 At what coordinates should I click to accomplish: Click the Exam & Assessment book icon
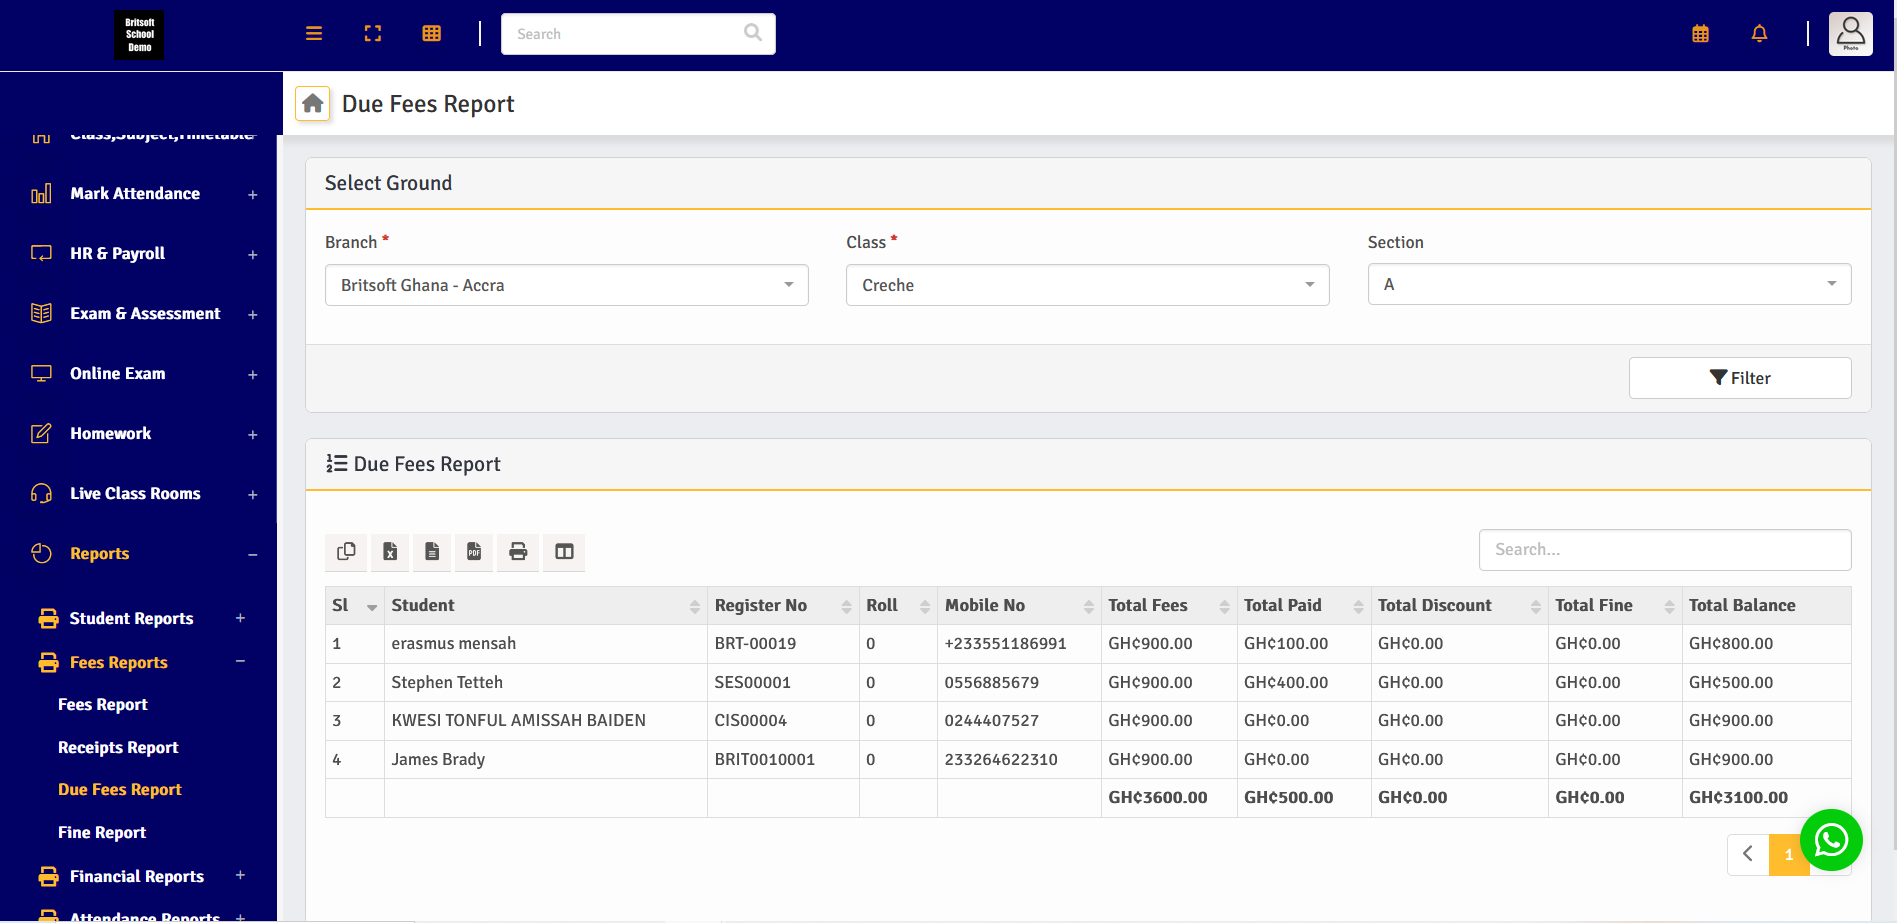41,314
